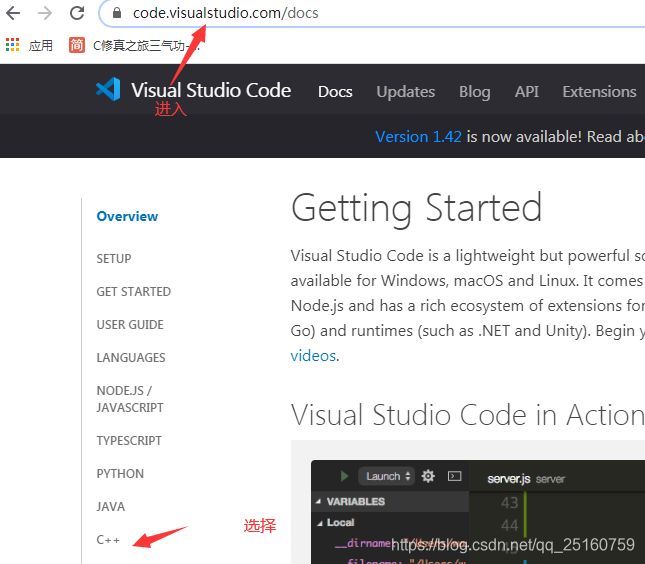Image resolution: width=645 pixels, height=564 pixels.
Task: Click the green debug play icon
Action: coord(344,476)
